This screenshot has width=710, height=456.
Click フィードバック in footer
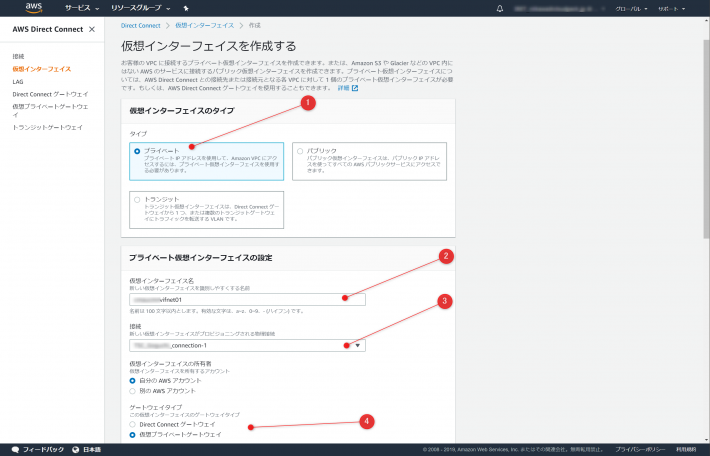(43, 450)
